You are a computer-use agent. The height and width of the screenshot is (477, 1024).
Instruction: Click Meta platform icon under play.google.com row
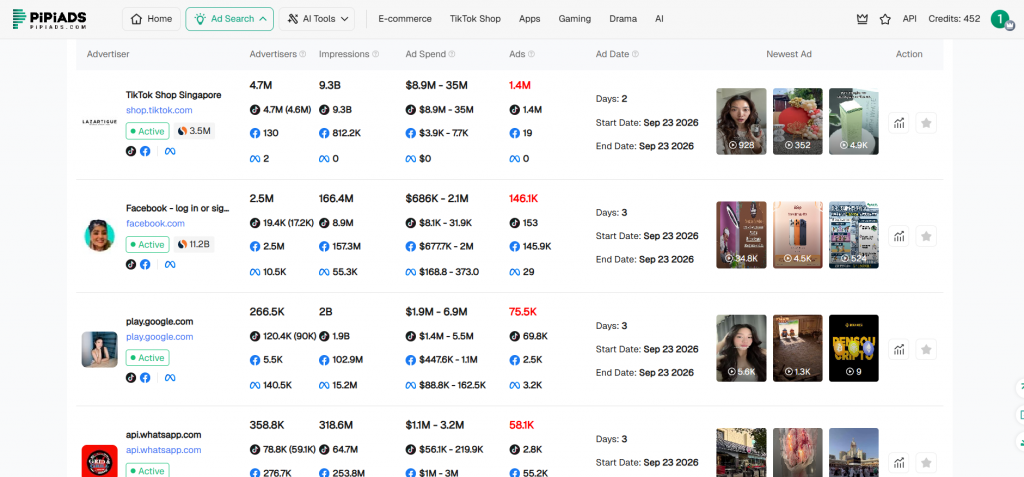pos(170,377)
